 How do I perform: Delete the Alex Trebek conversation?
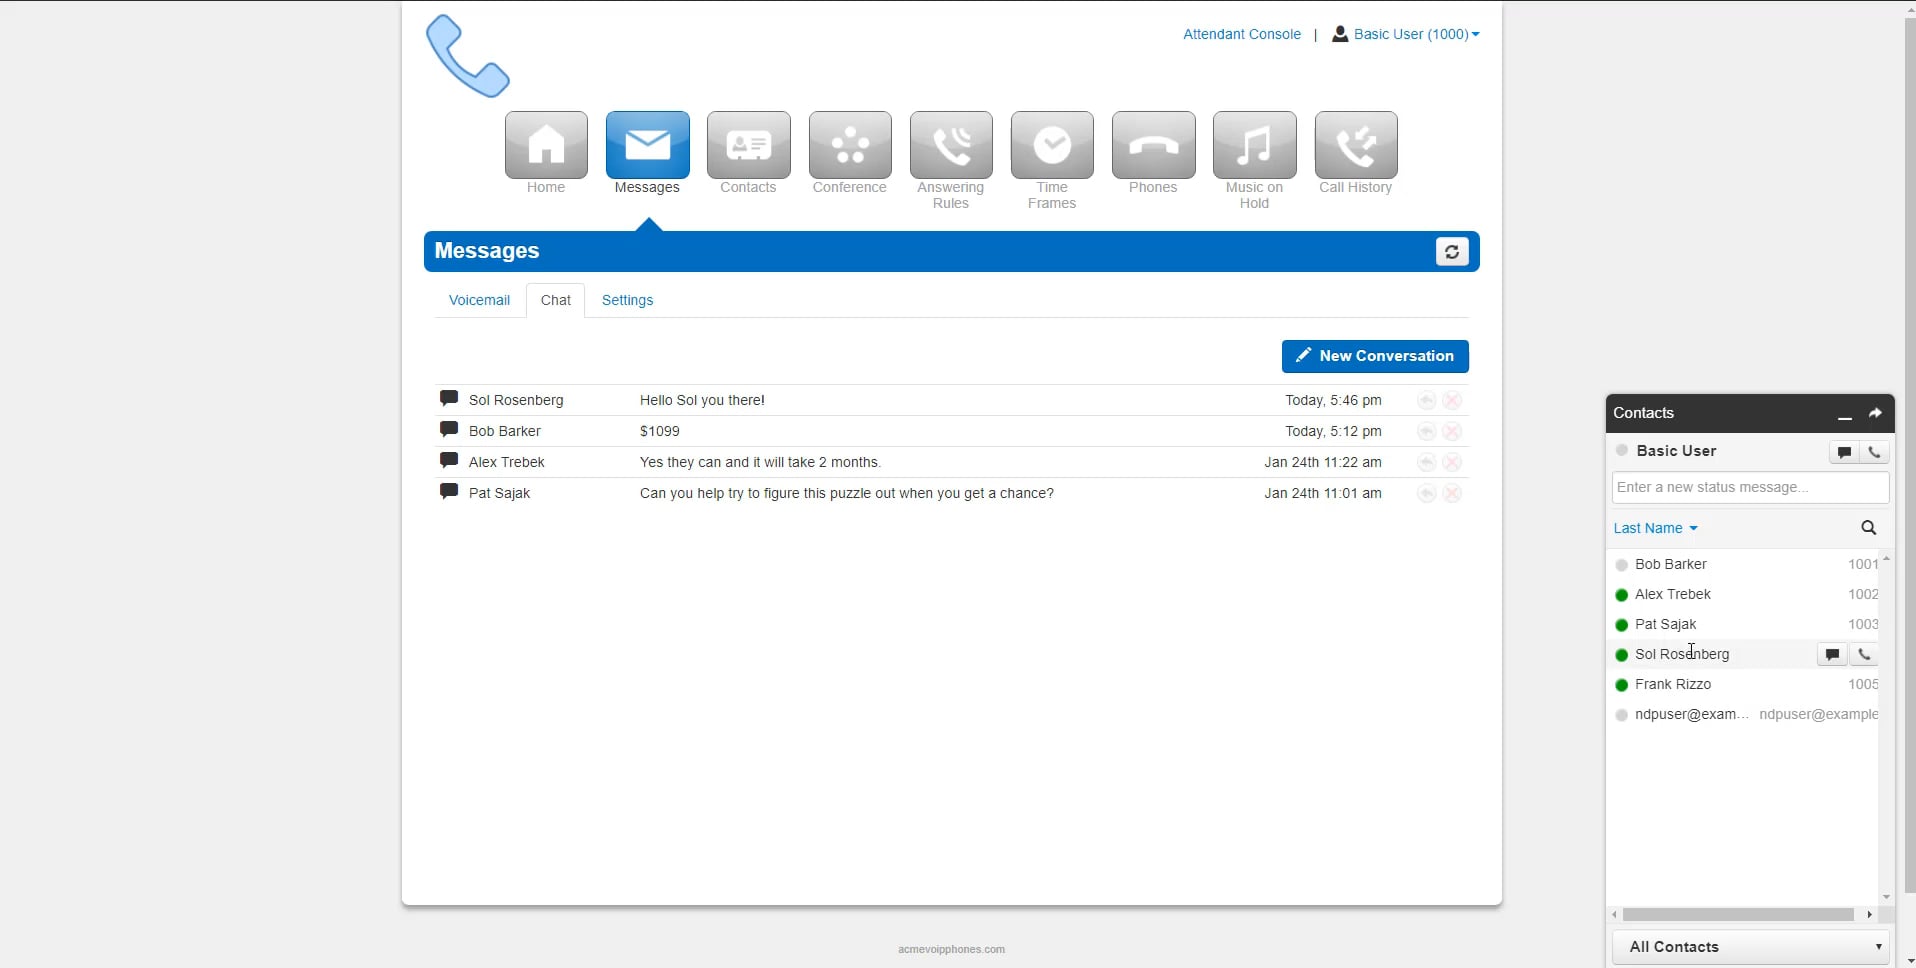point(1452,462)
